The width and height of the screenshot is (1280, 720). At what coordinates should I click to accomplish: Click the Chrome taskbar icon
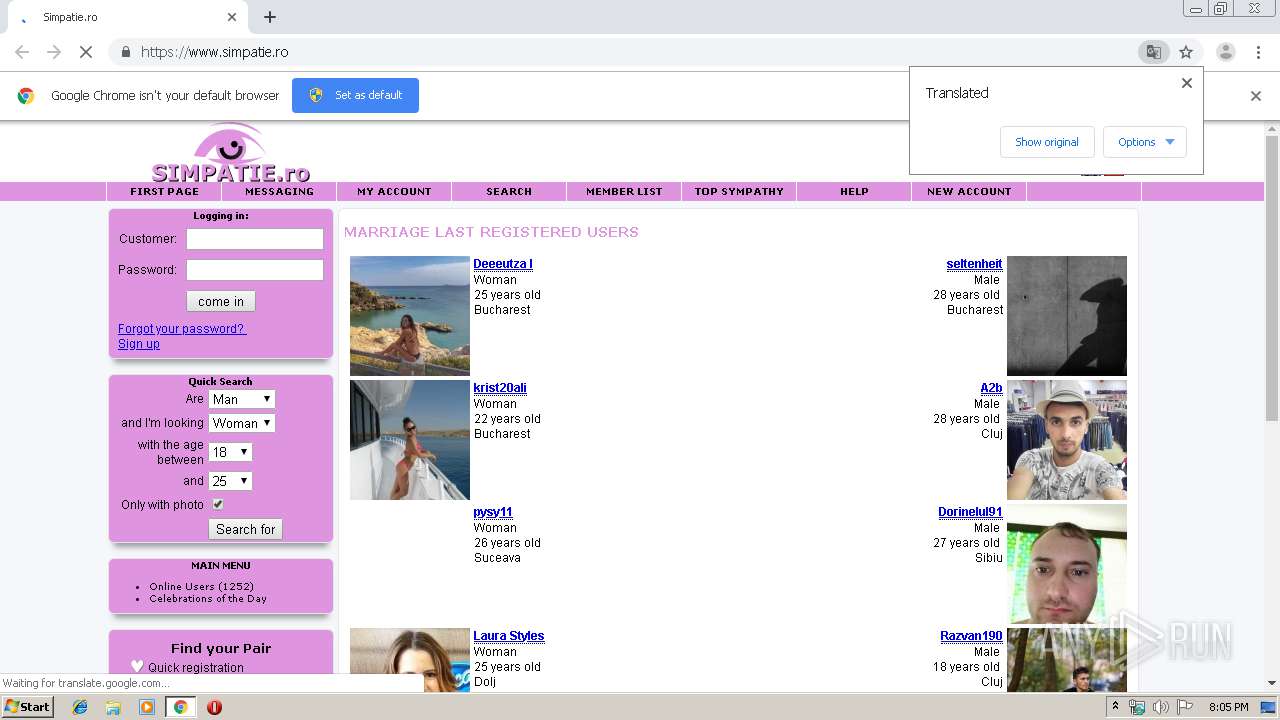pyautogui.click(x=180, y=707)
